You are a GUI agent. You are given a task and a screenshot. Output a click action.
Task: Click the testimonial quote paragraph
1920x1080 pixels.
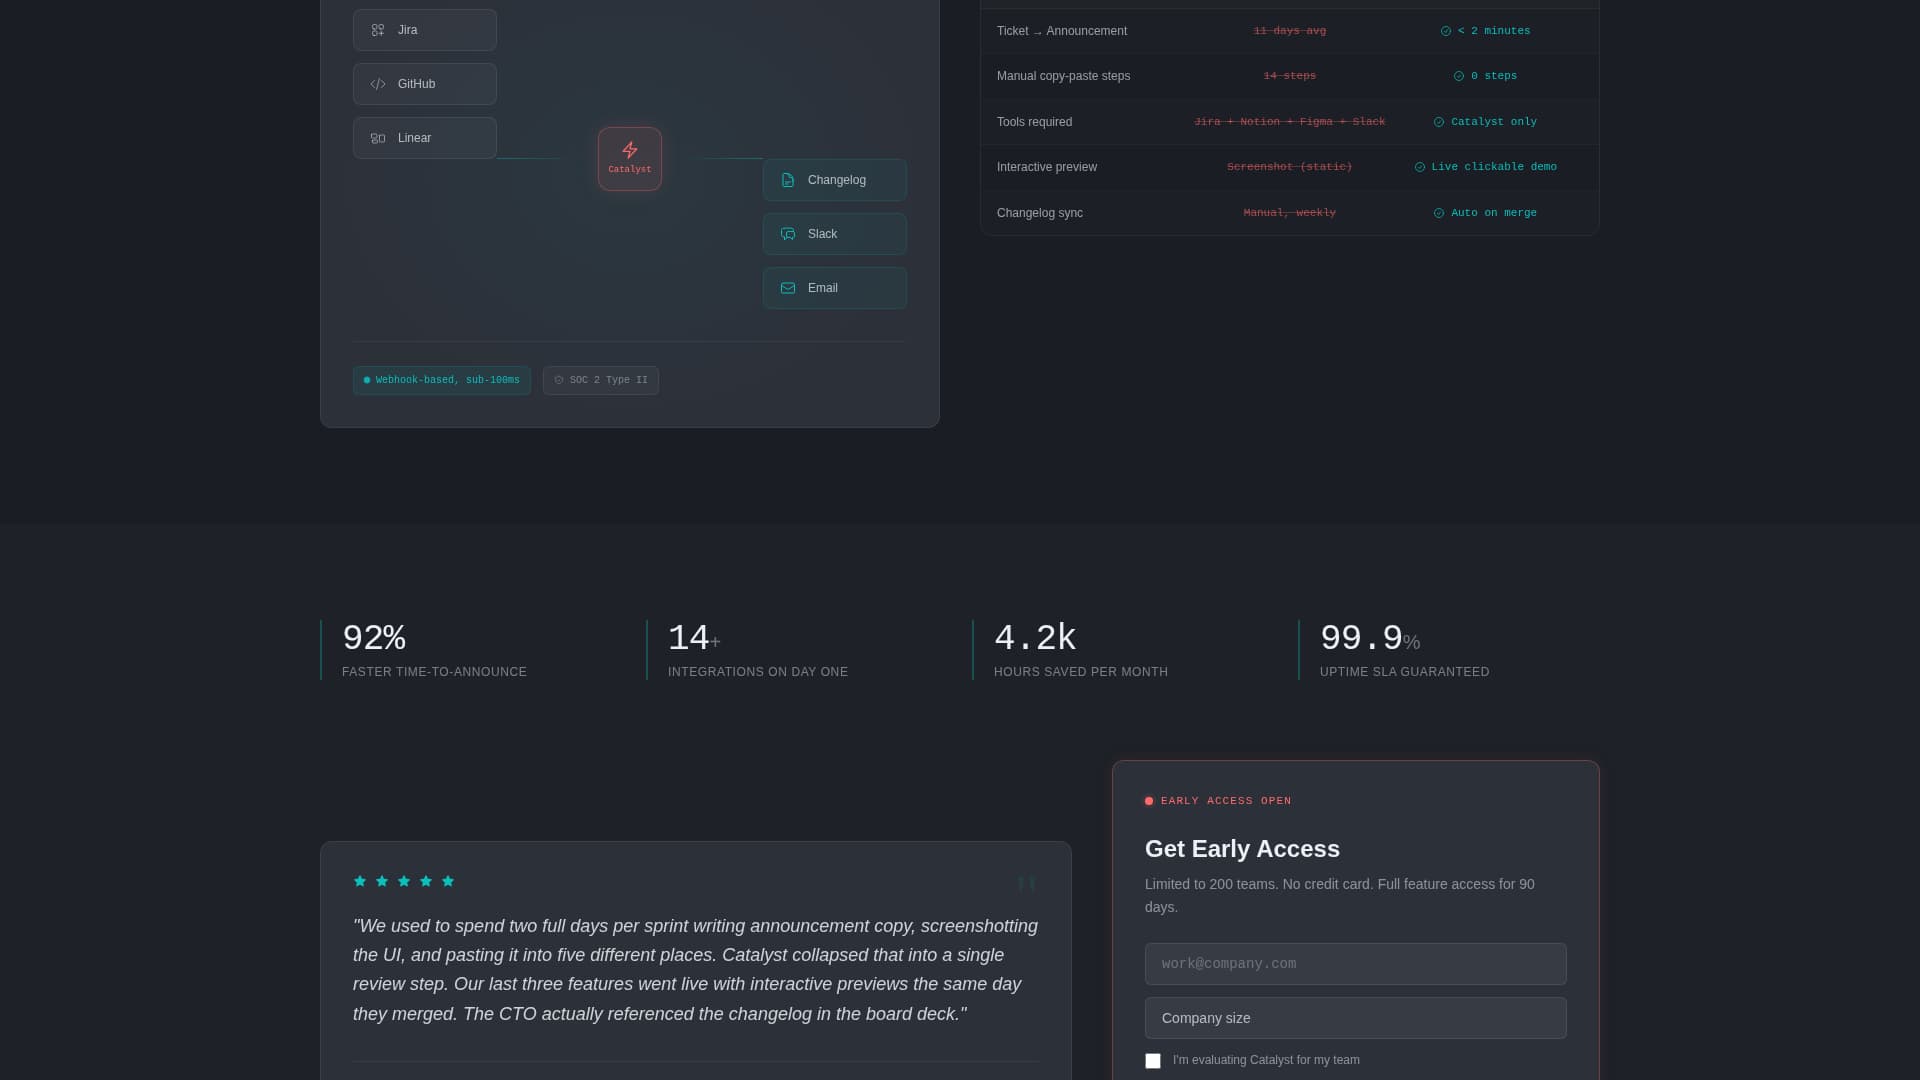click(x=696, y=970)
